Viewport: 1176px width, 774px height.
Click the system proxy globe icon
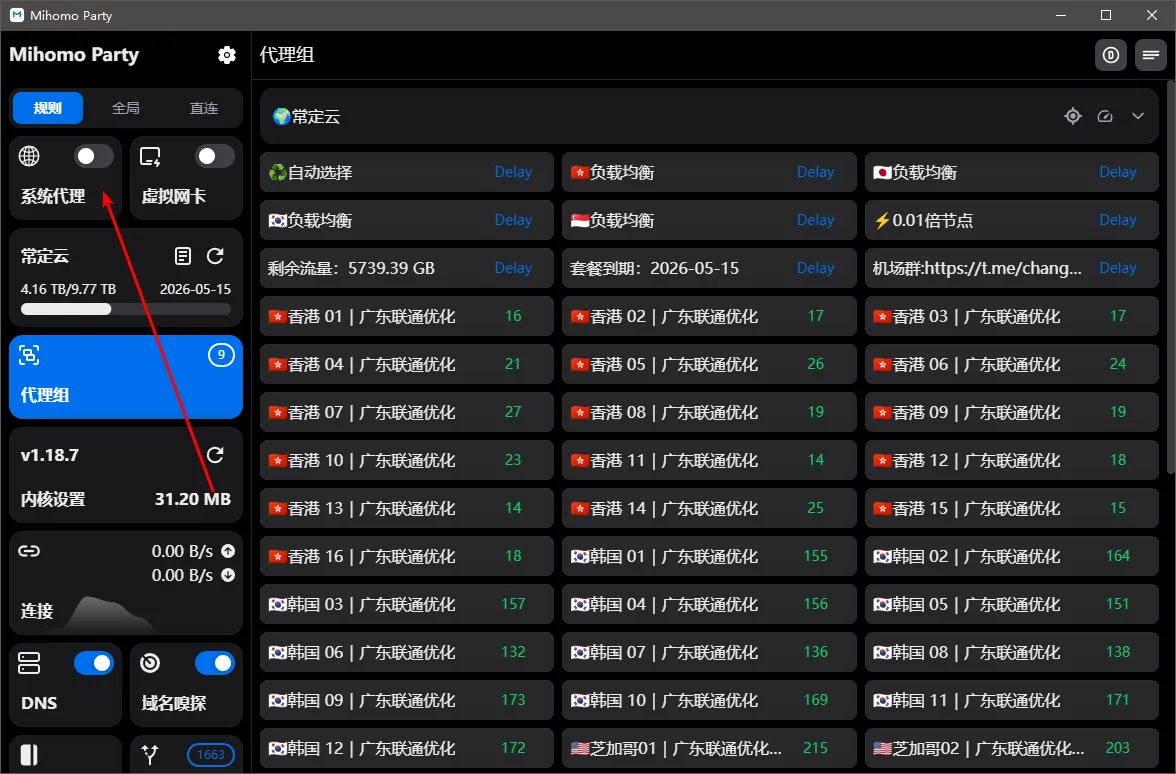29,156
